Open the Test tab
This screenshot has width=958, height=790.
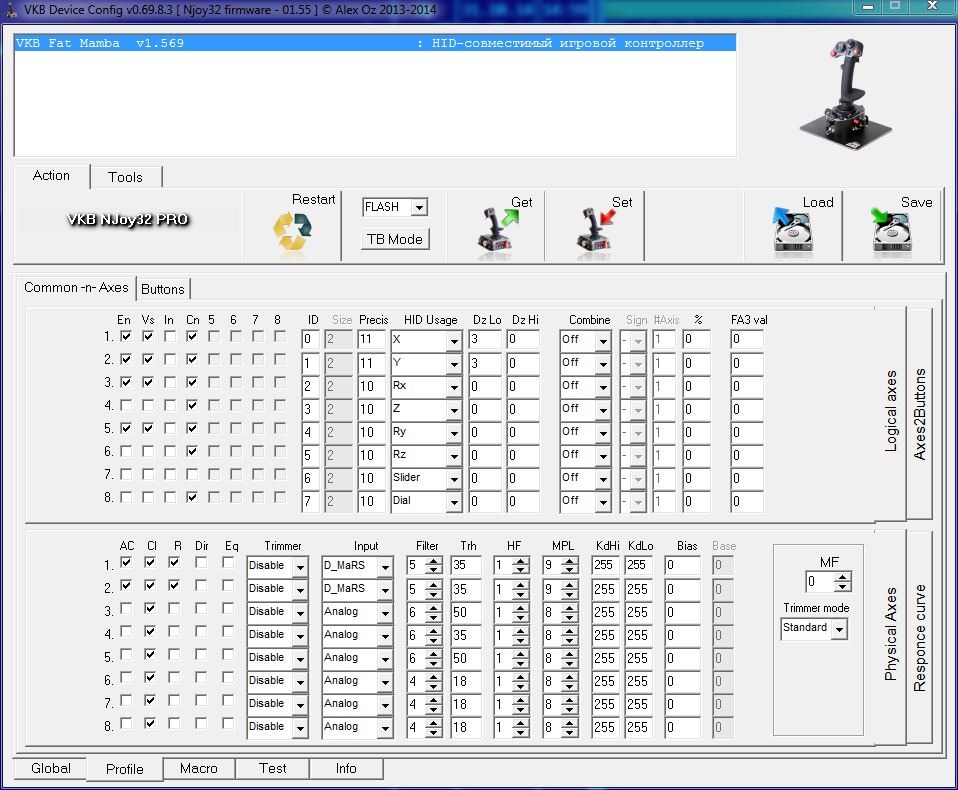(x=272, y=769)
